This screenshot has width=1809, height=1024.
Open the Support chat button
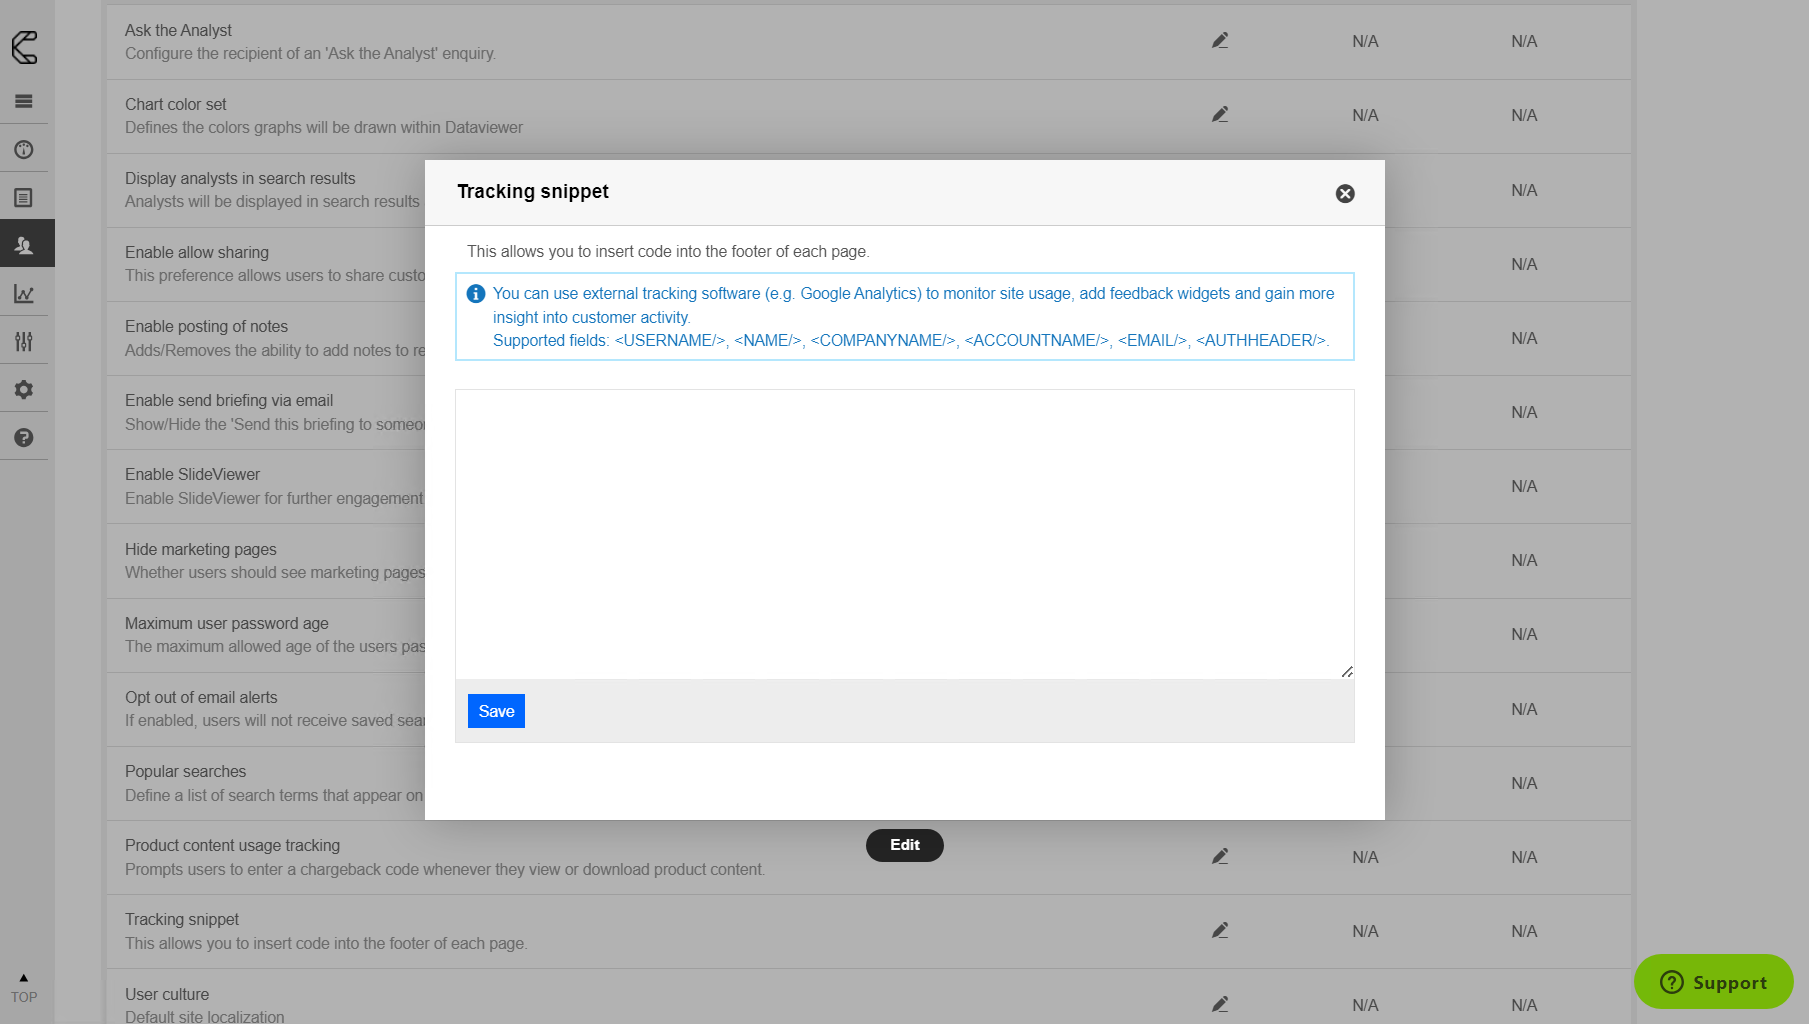click(1713, 982)
